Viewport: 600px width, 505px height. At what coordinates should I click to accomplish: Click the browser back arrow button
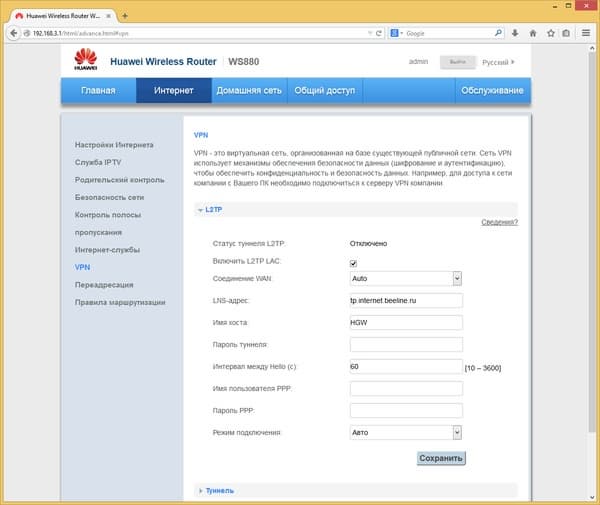14,33
